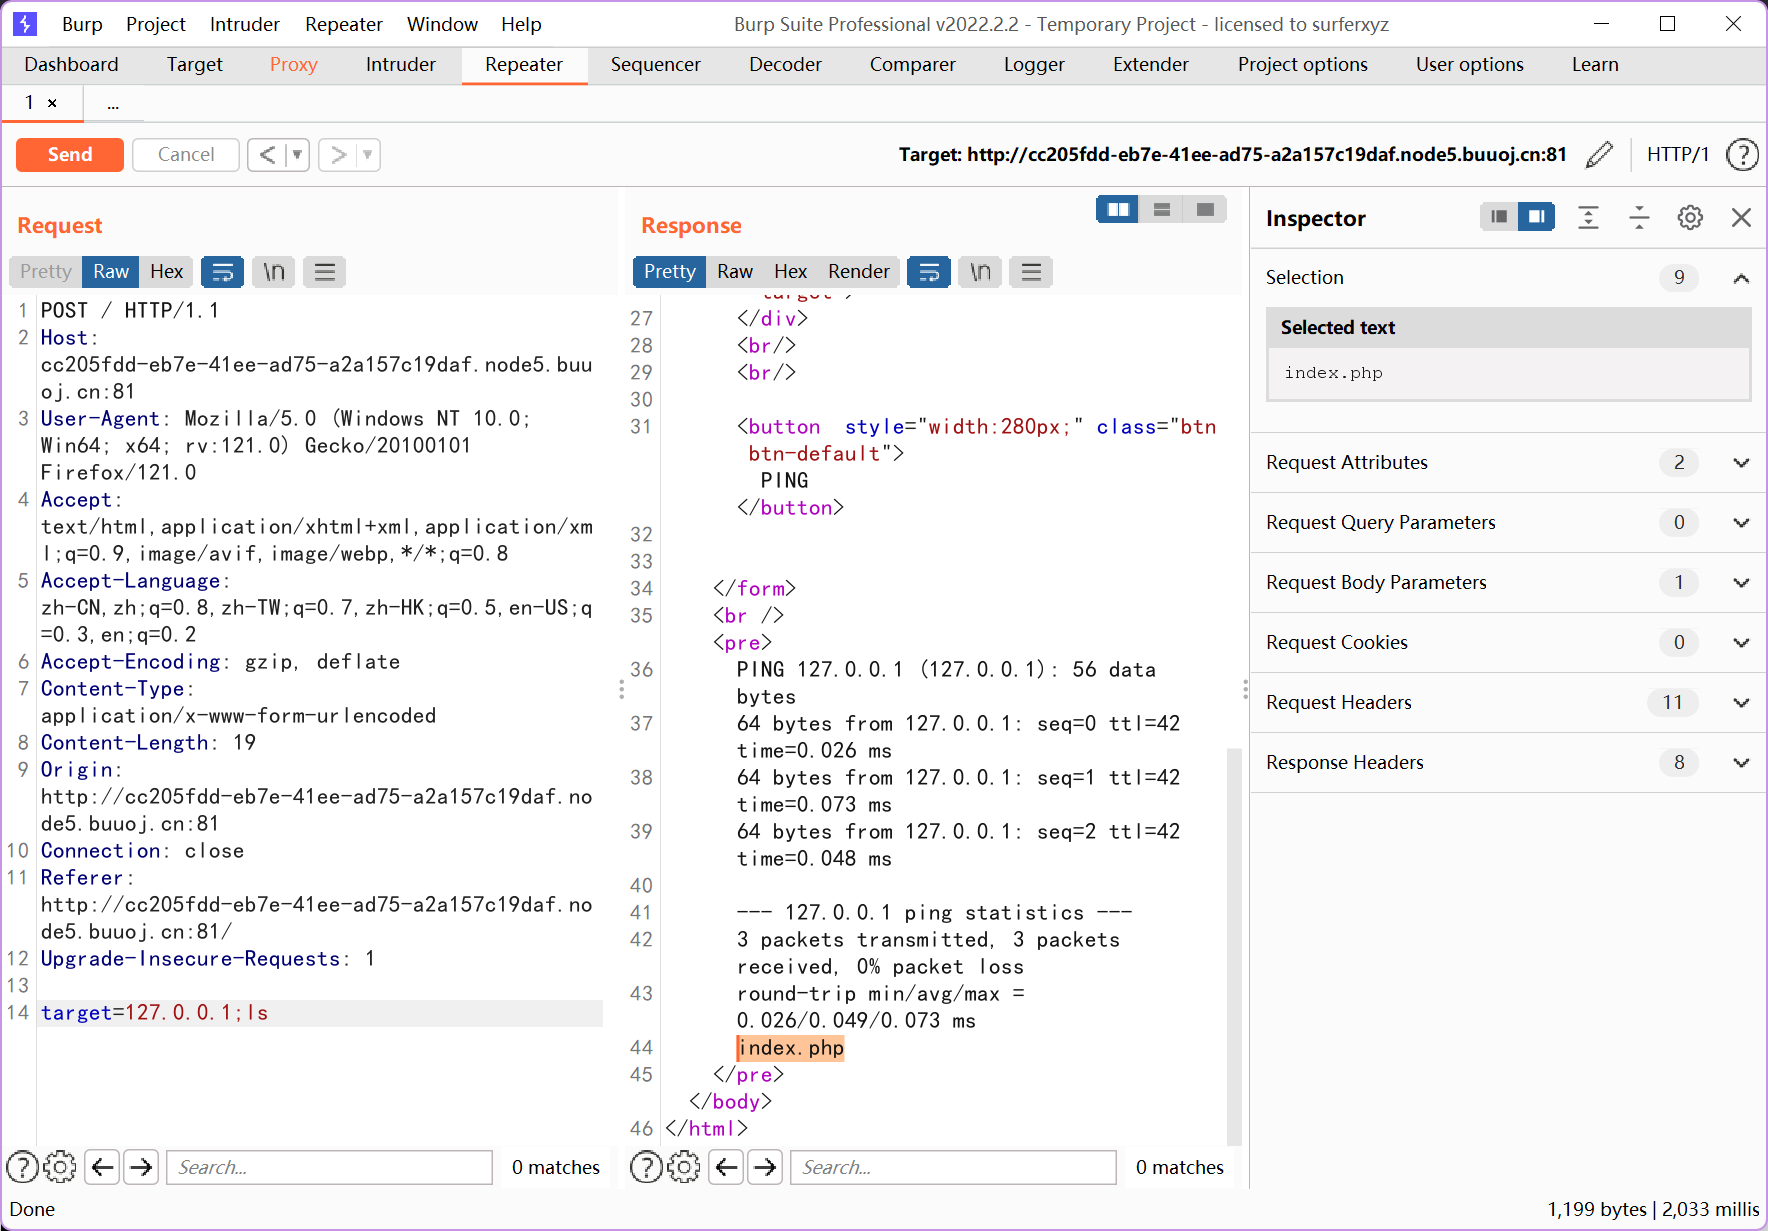Switch to side-by-side request/response layout
Viewport: 1768px width, 1231px height.
coord(1118,209)
